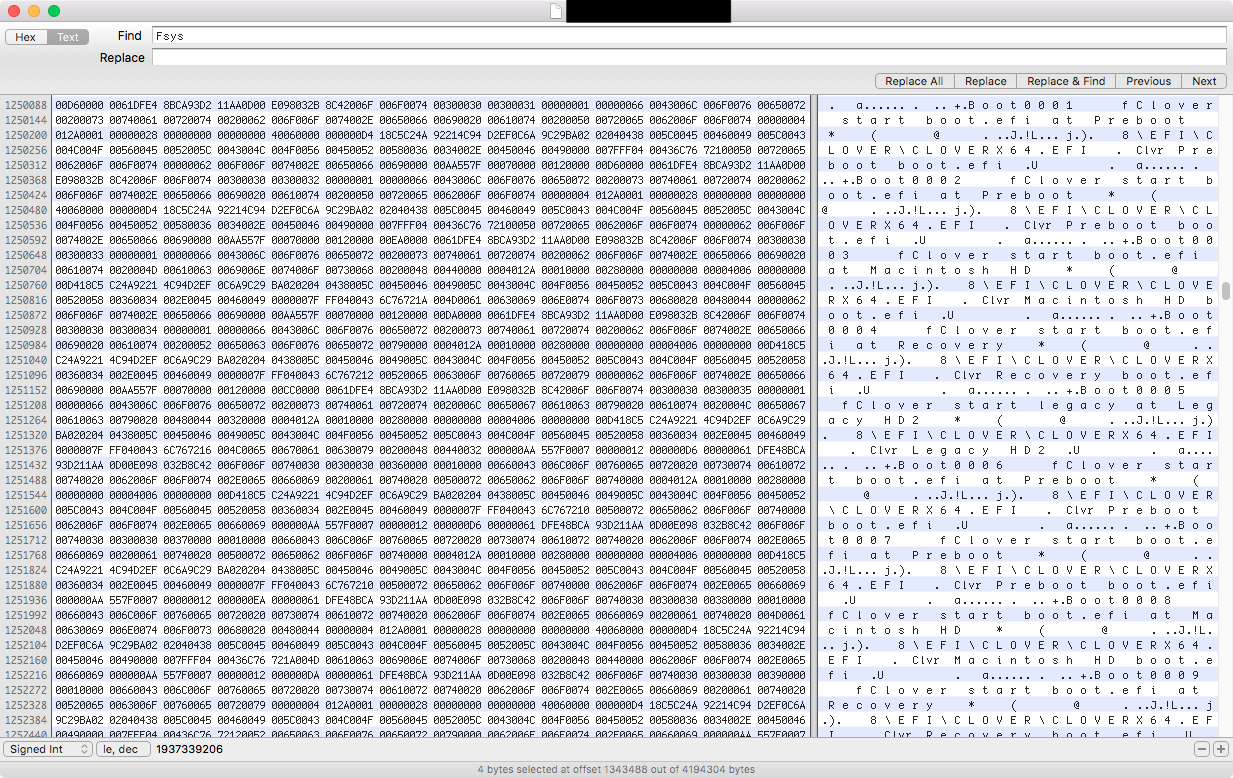
Task: Click the Replace button
Action: coord(985,81)
